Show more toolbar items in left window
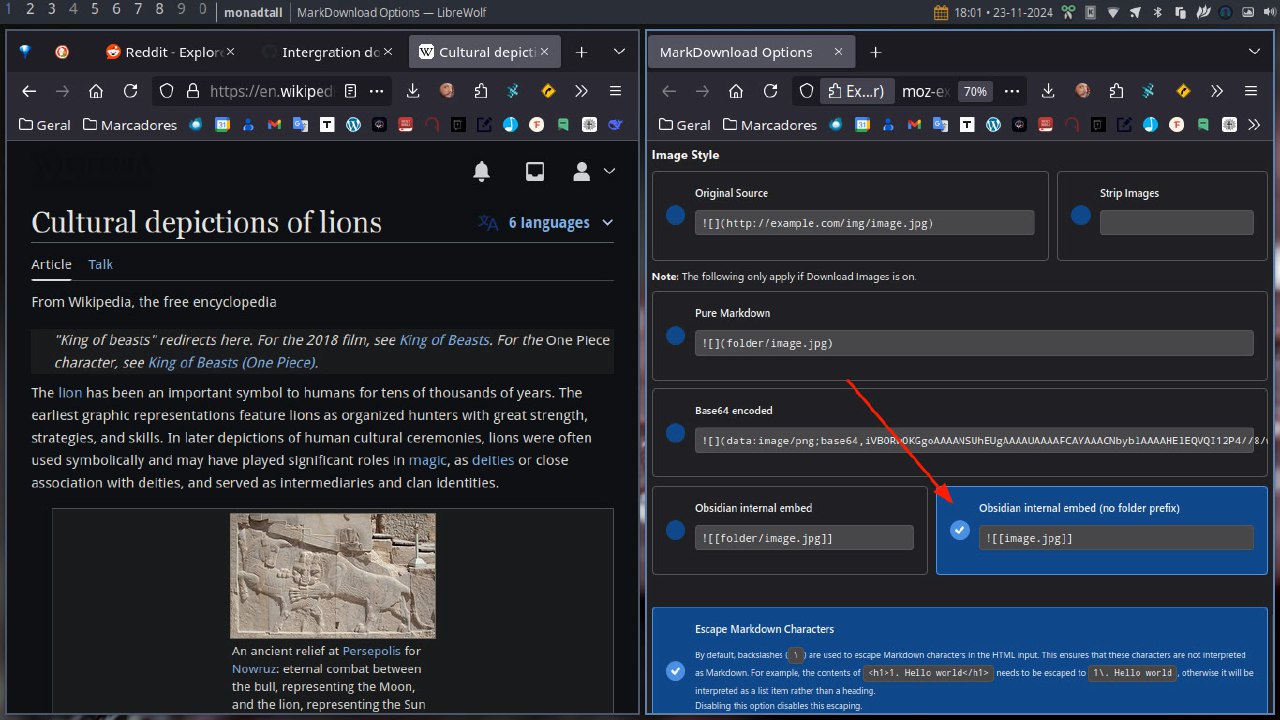The width and height of the screenshot is (1280, 720). 581,91
